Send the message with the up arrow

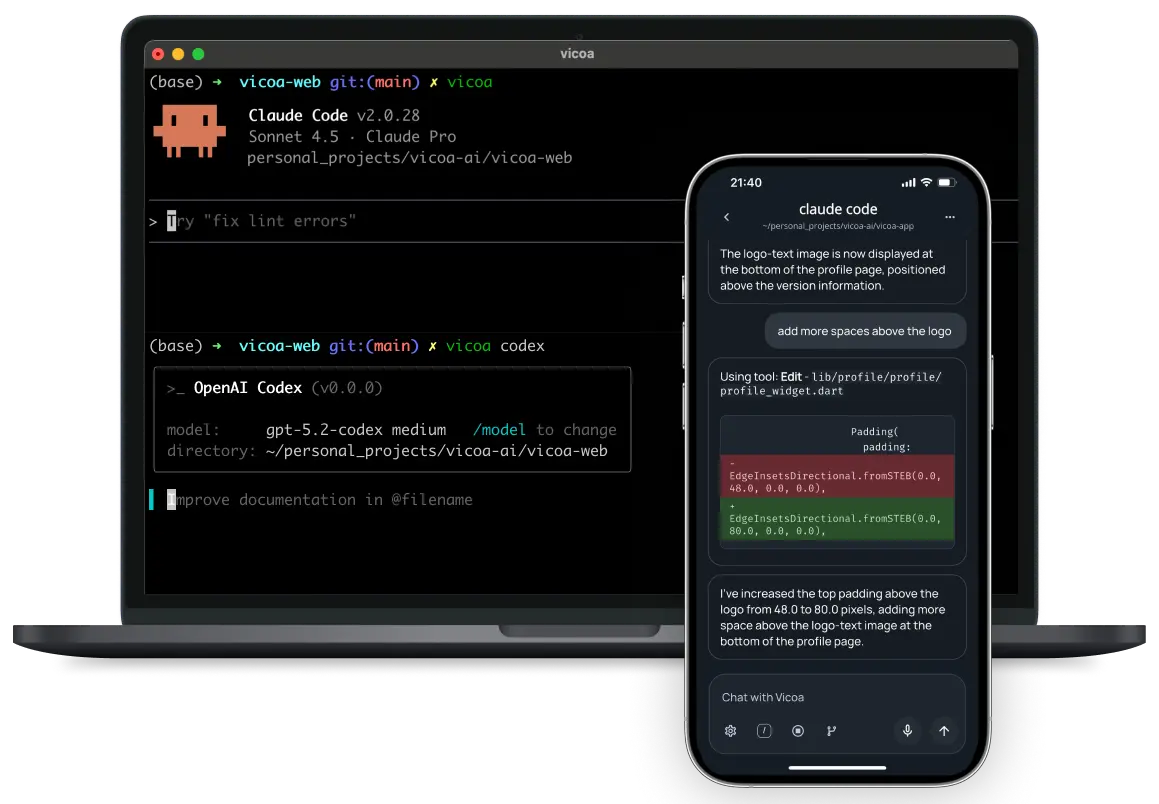[944, 730]
